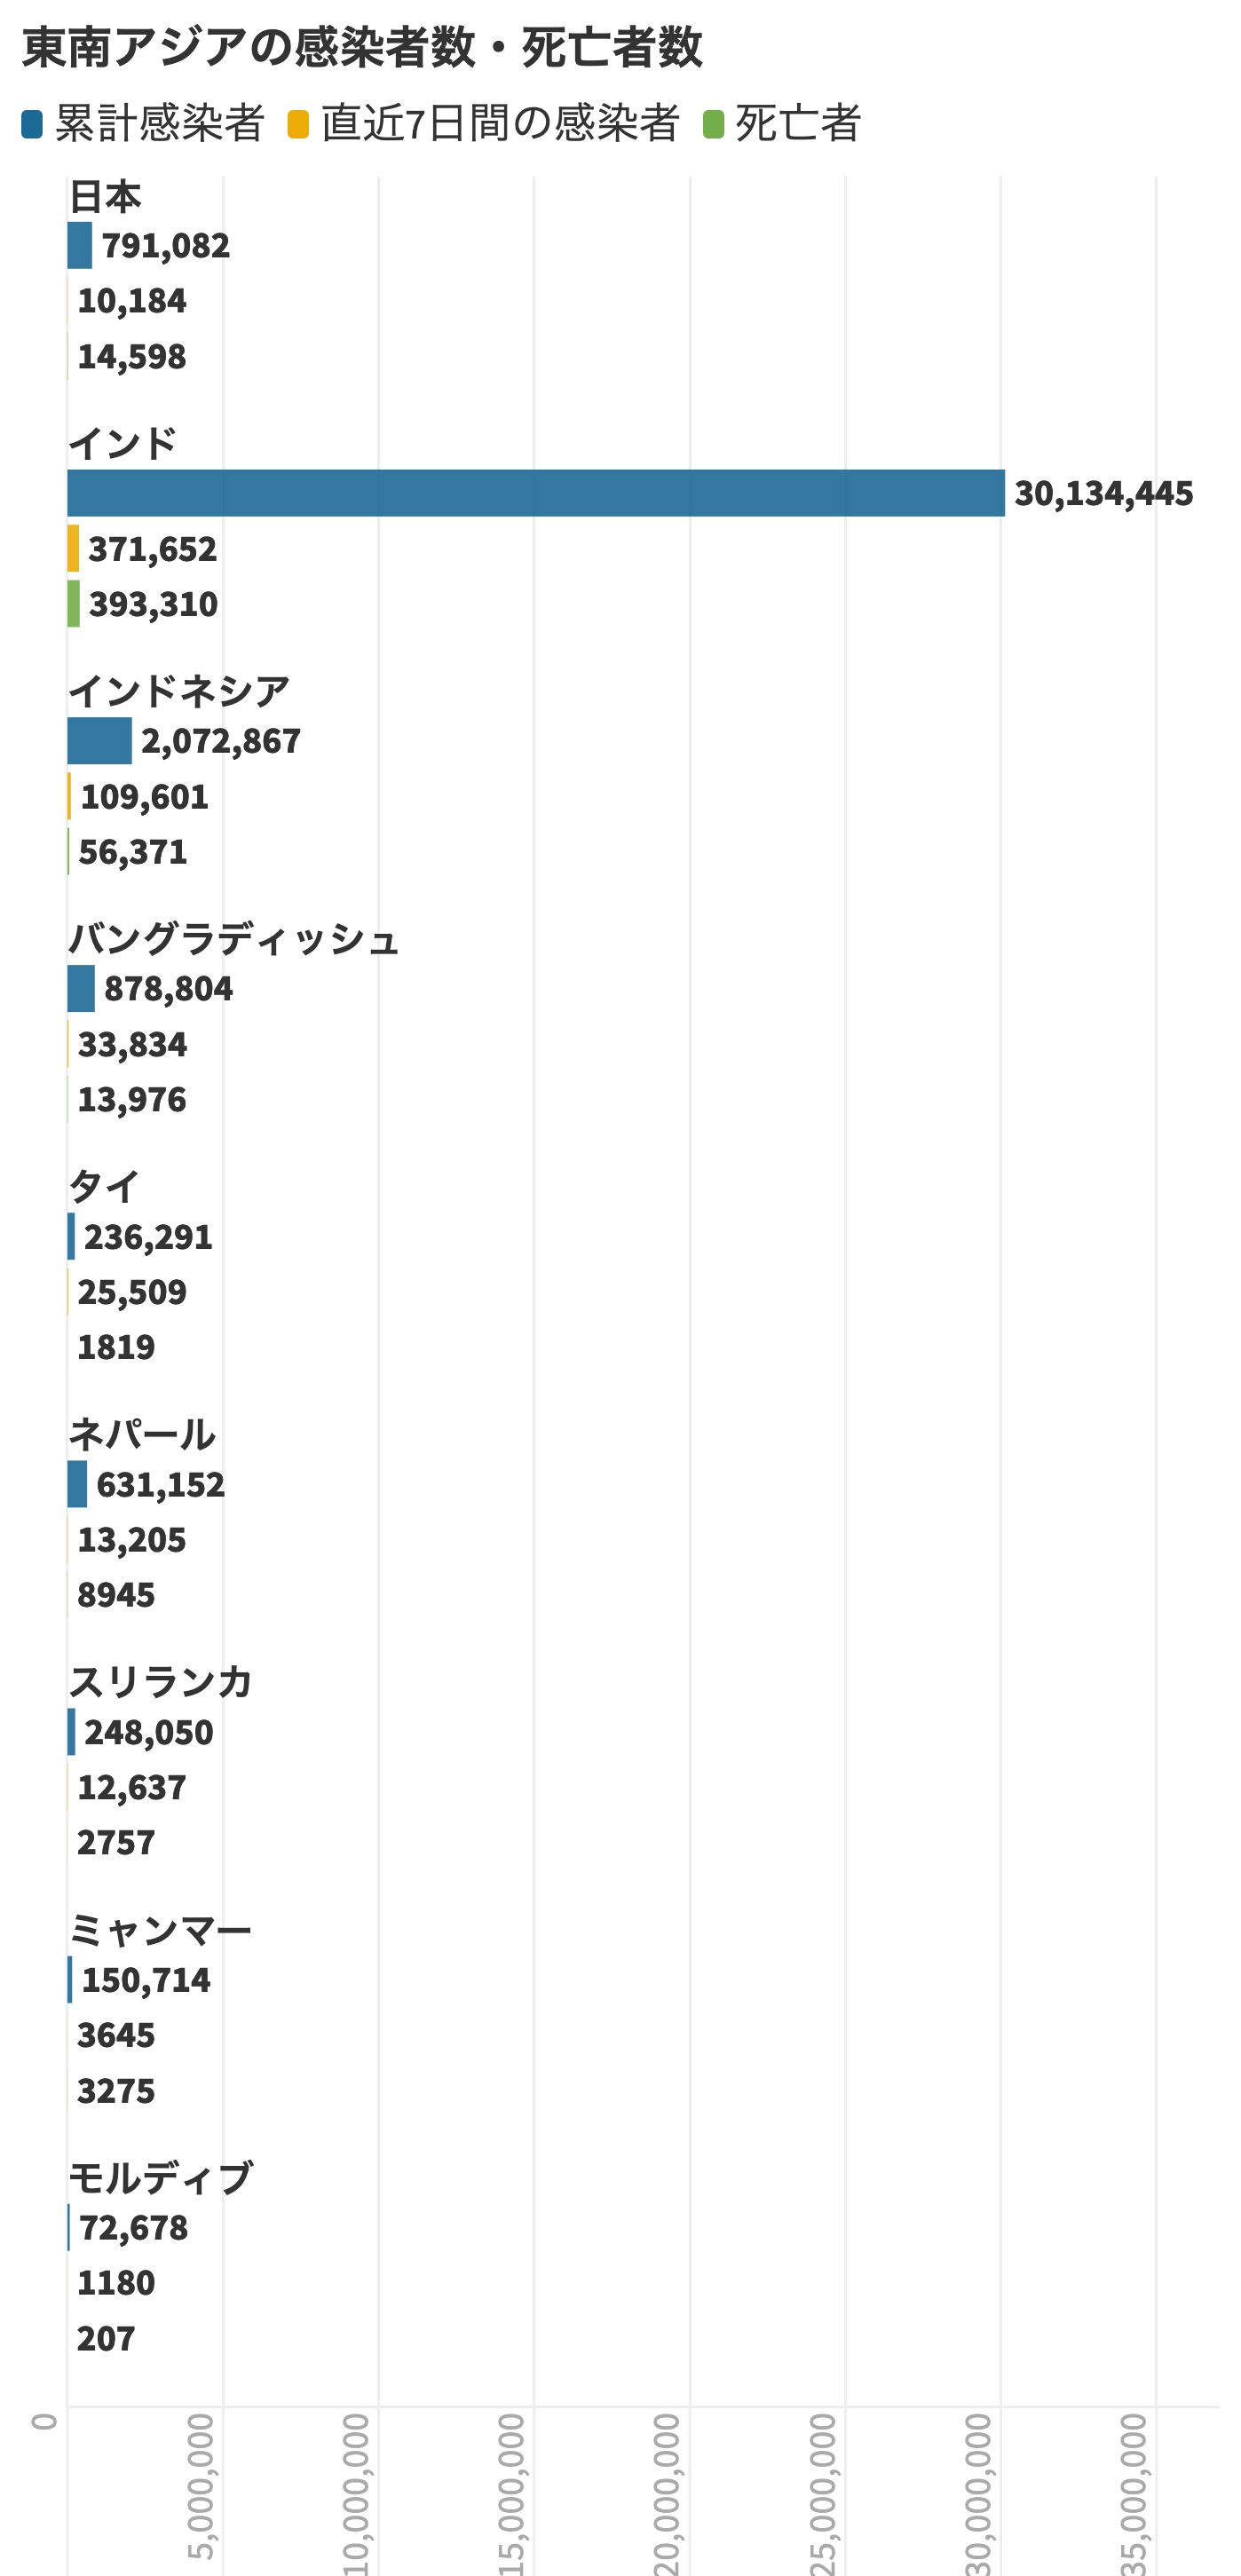The width and height of the screenshot is (1241, 2576).
Task: Click India's blue bar of 30,134,445 cases
Action: [536, 493]
